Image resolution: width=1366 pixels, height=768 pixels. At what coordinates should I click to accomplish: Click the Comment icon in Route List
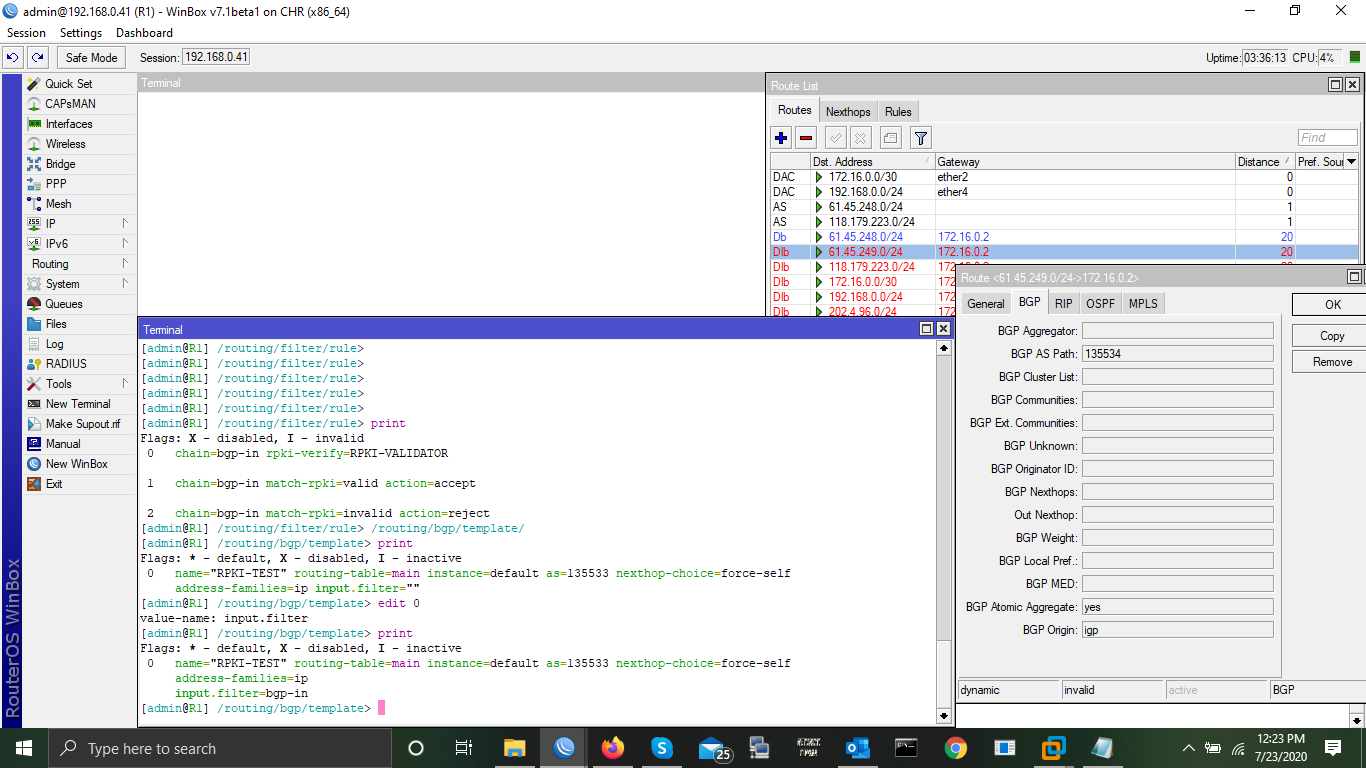pos(891,138)
